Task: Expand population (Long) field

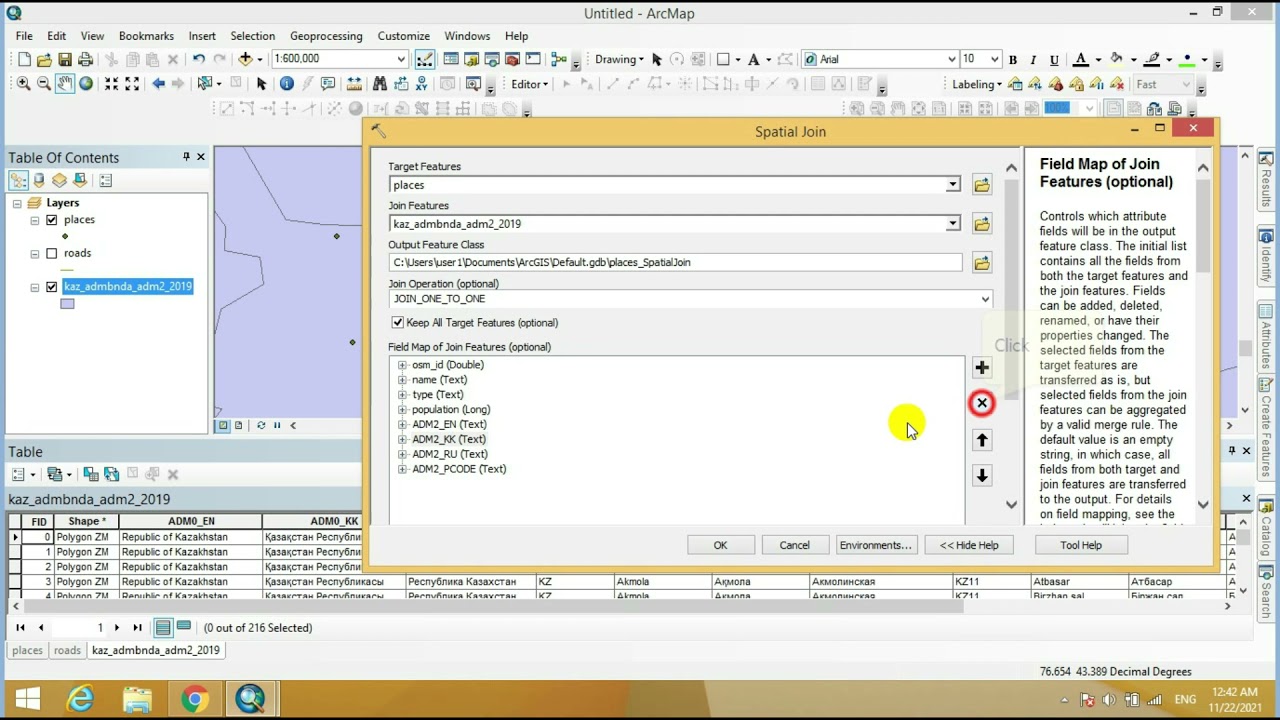Action: (402, 410)
